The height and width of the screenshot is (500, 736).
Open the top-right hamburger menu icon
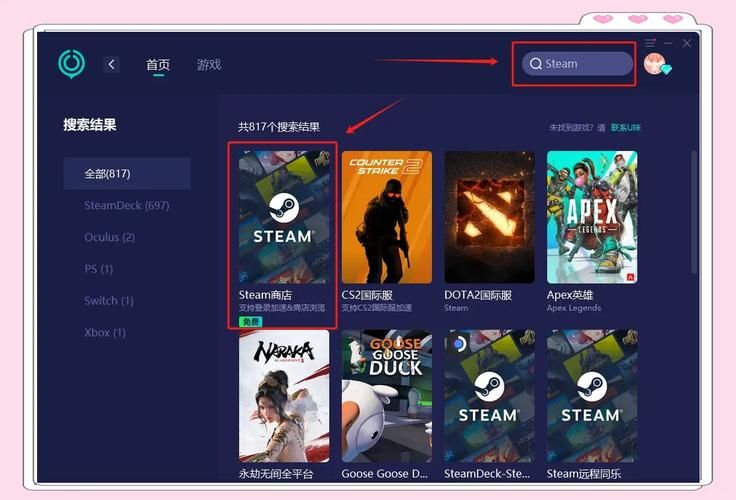[x=650, y=43]
